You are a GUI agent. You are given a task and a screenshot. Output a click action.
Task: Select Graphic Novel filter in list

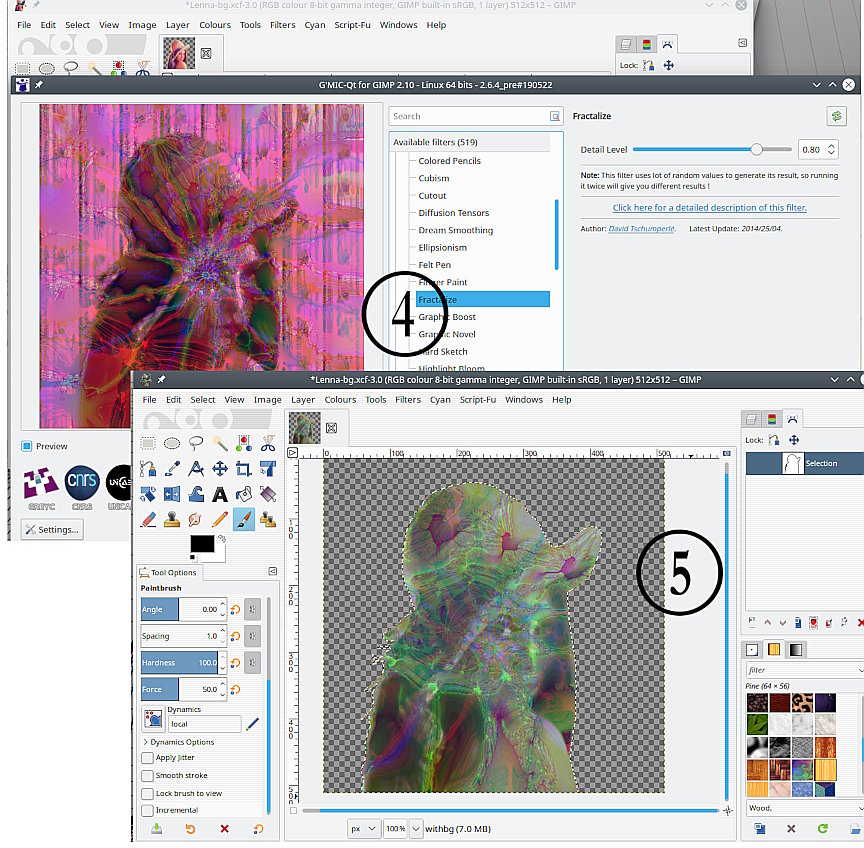(x=447, y=334)
